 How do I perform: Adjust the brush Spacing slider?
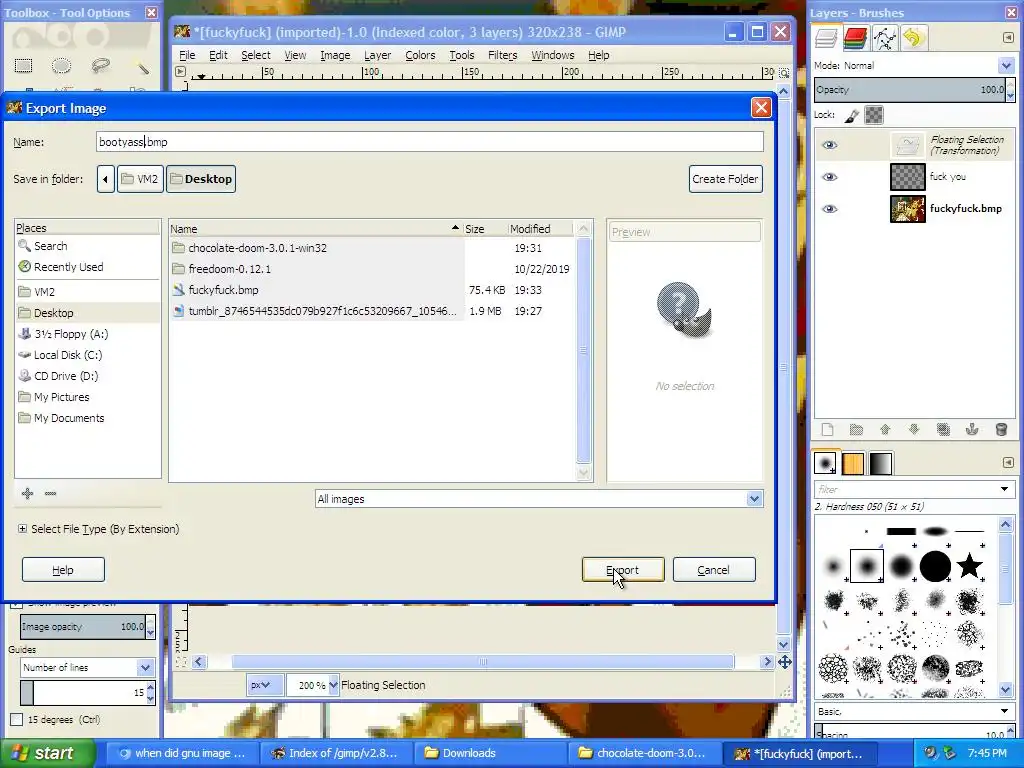(911, 732)
